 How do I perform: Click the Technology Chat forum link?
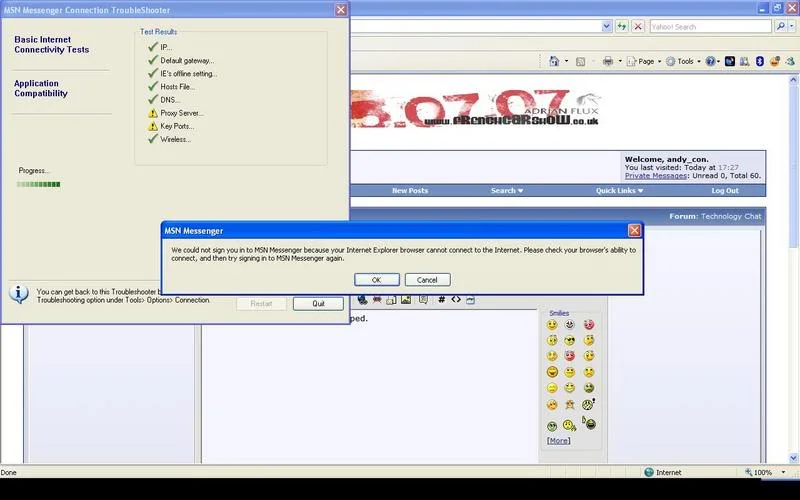(731, 216)
